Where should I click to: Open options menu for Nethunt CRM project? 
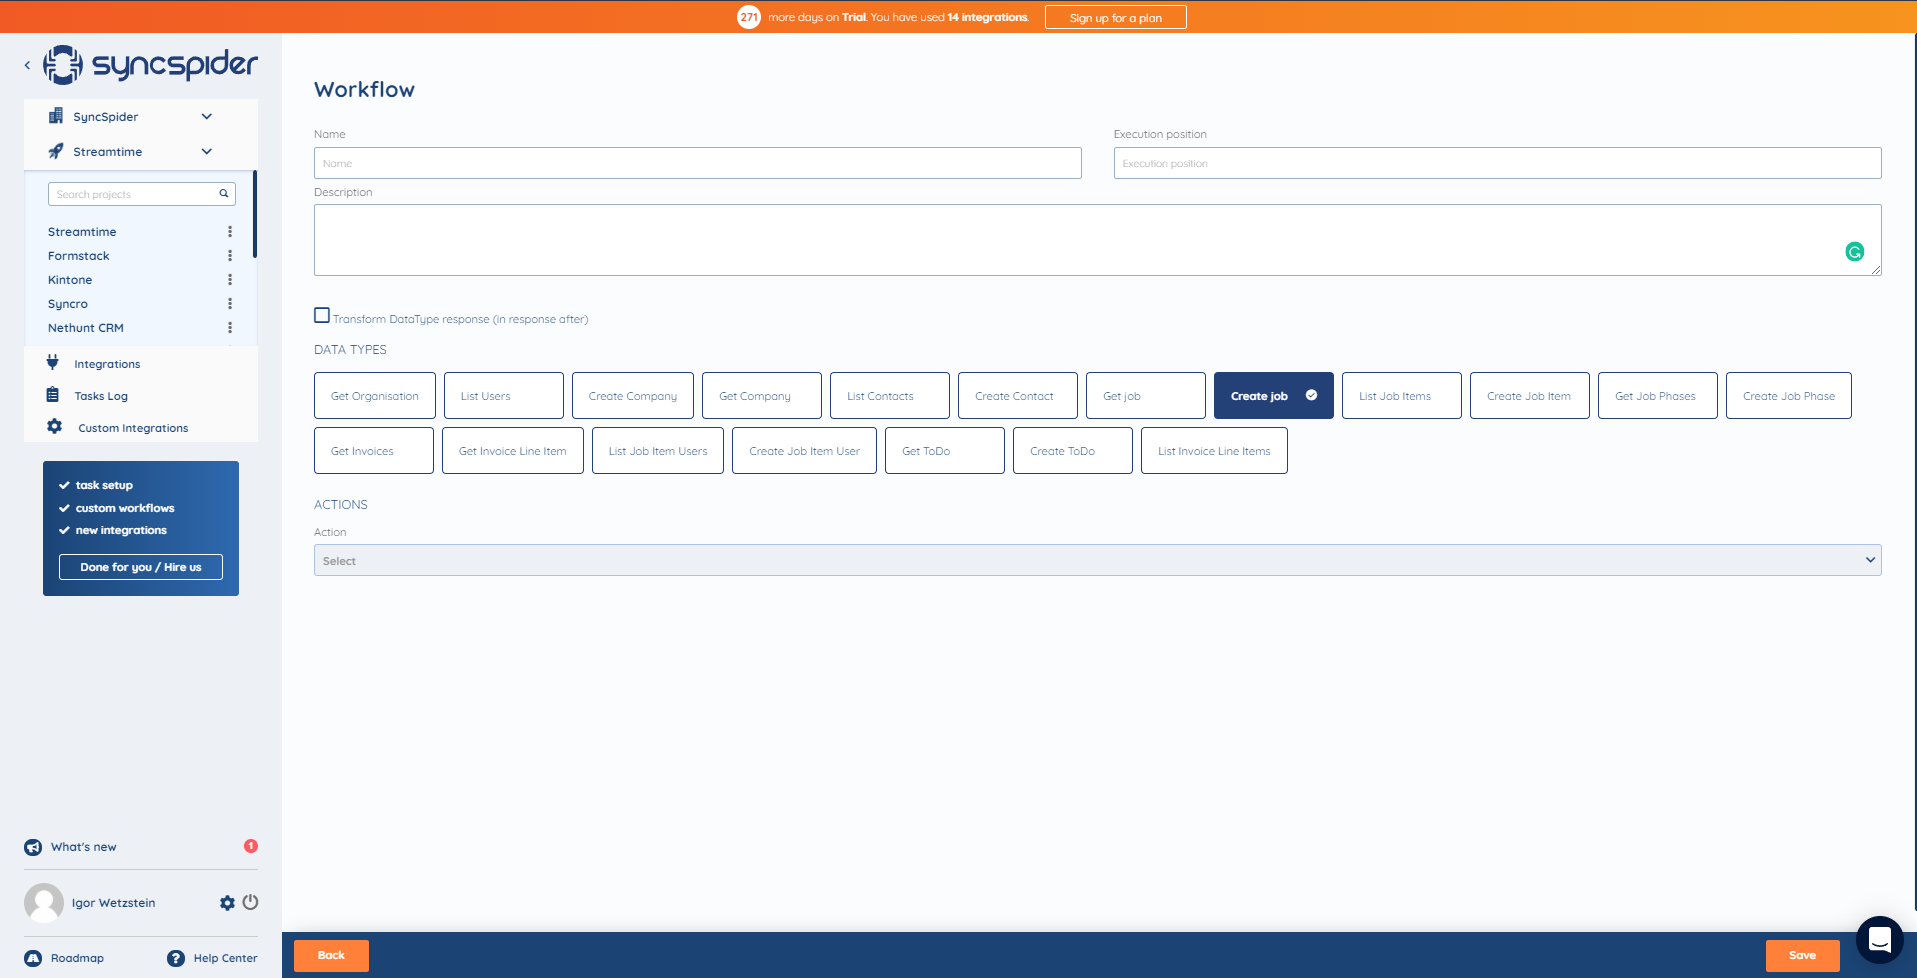coord(230,328)
